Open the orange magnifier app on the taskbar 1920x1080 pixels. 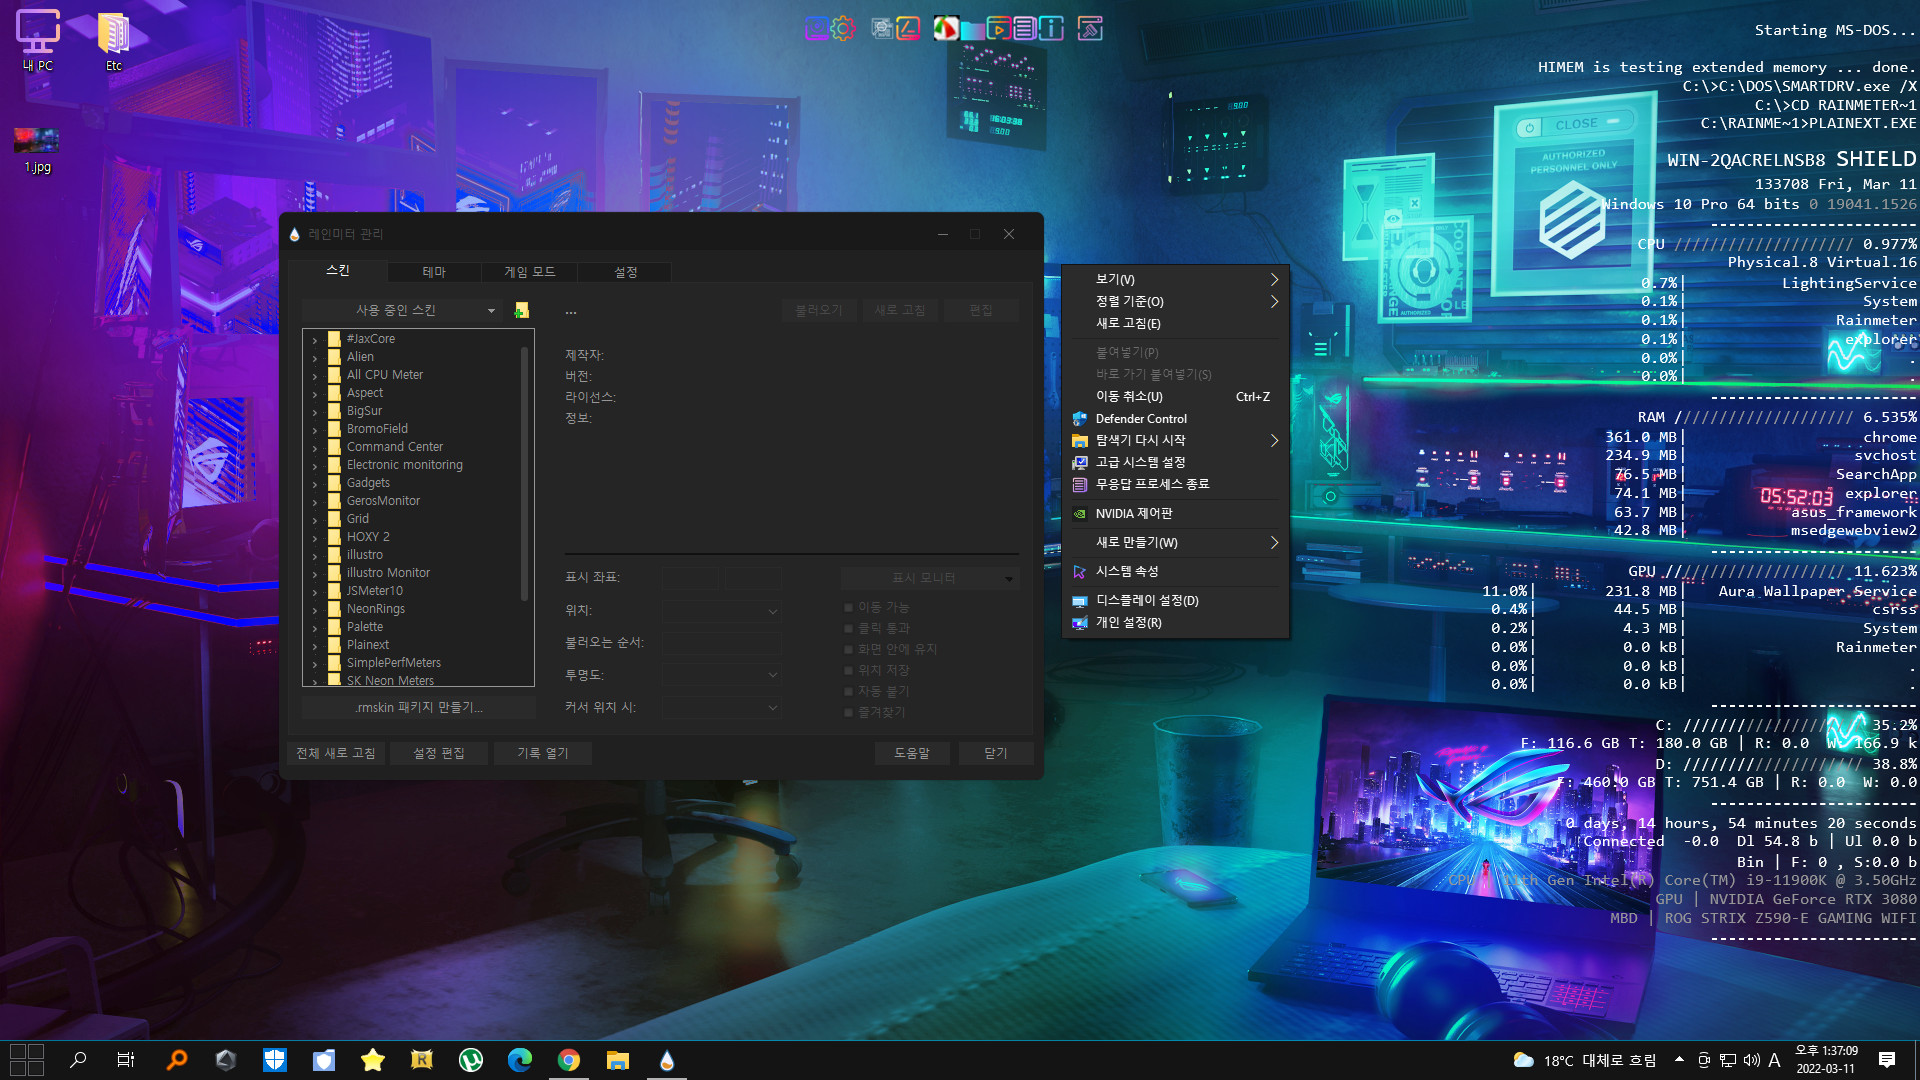pos(177,1060)
